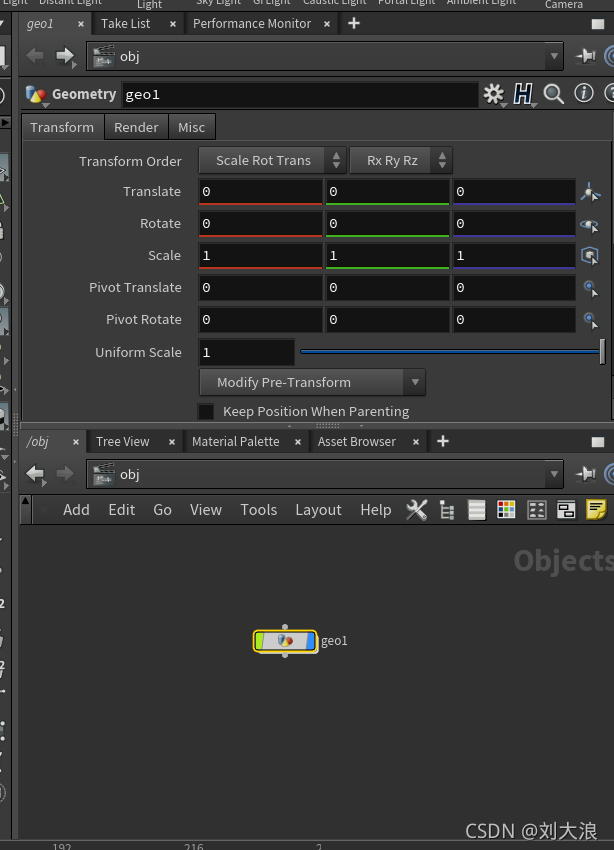The width and height of the screenshot is (614, 850).
Task: Click the Scale Y input field
Action: [387, 256]
